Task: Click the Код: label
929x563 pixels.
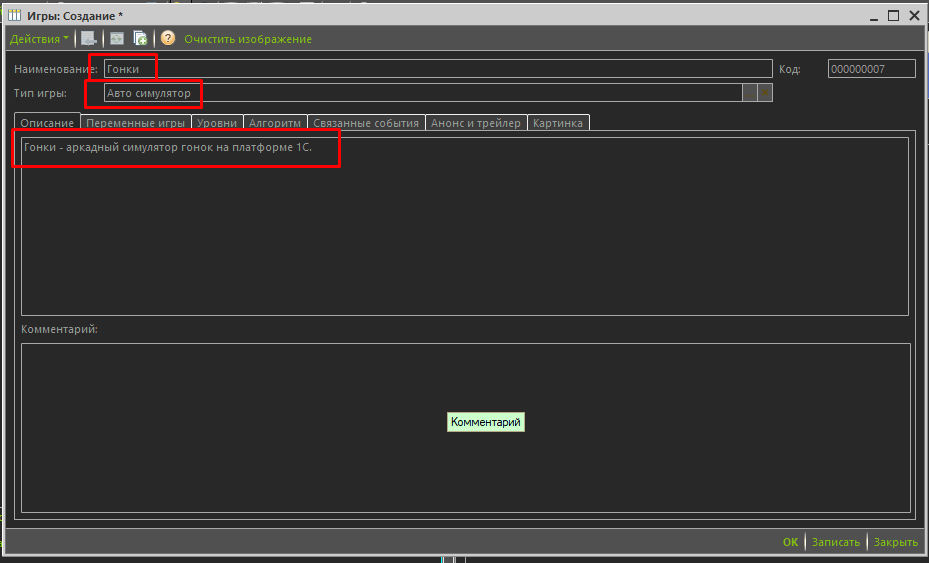Action: coord(790,69)
